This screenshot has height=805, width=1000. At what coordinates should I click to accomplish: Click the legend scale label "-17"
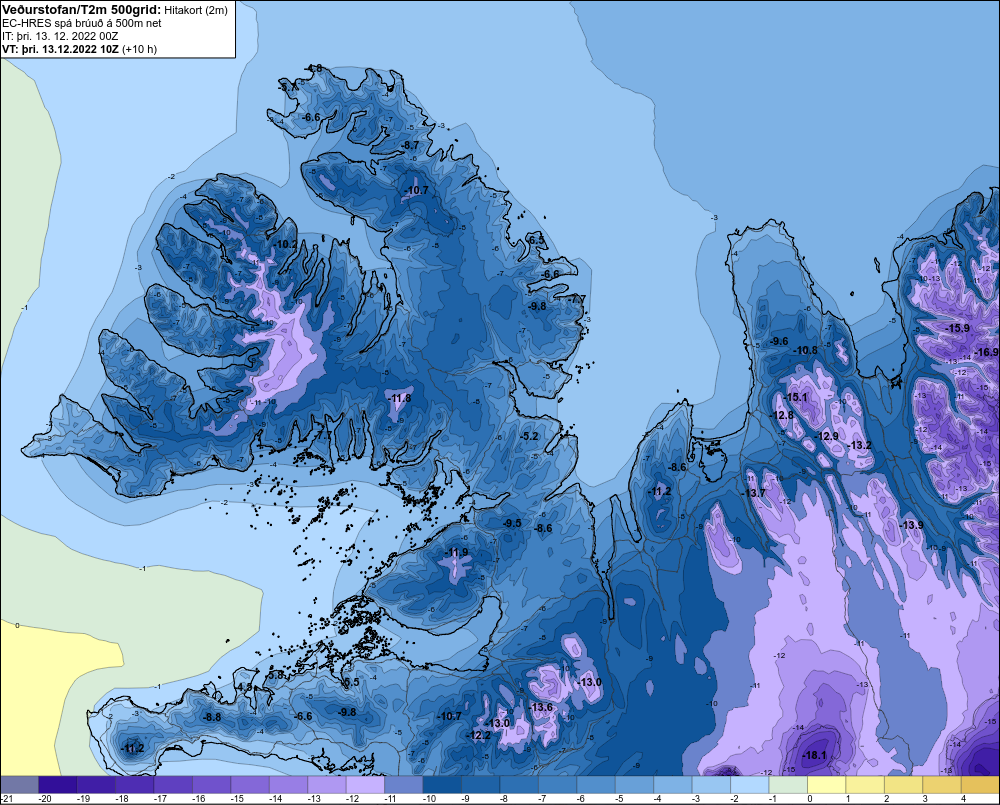coord(160,799)
